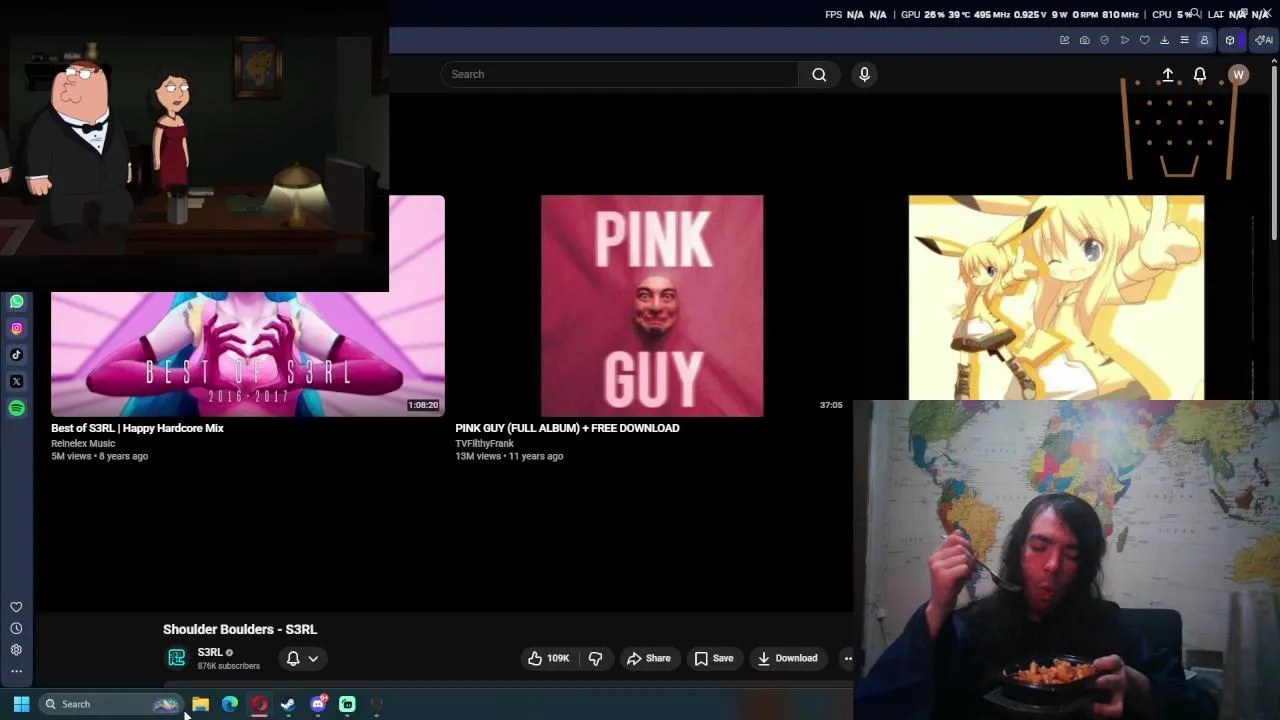
Task: Open 'PINK GUY (FULL ALBUM) + FREE DOWNLOAD' title
Action: pos(567,428)
